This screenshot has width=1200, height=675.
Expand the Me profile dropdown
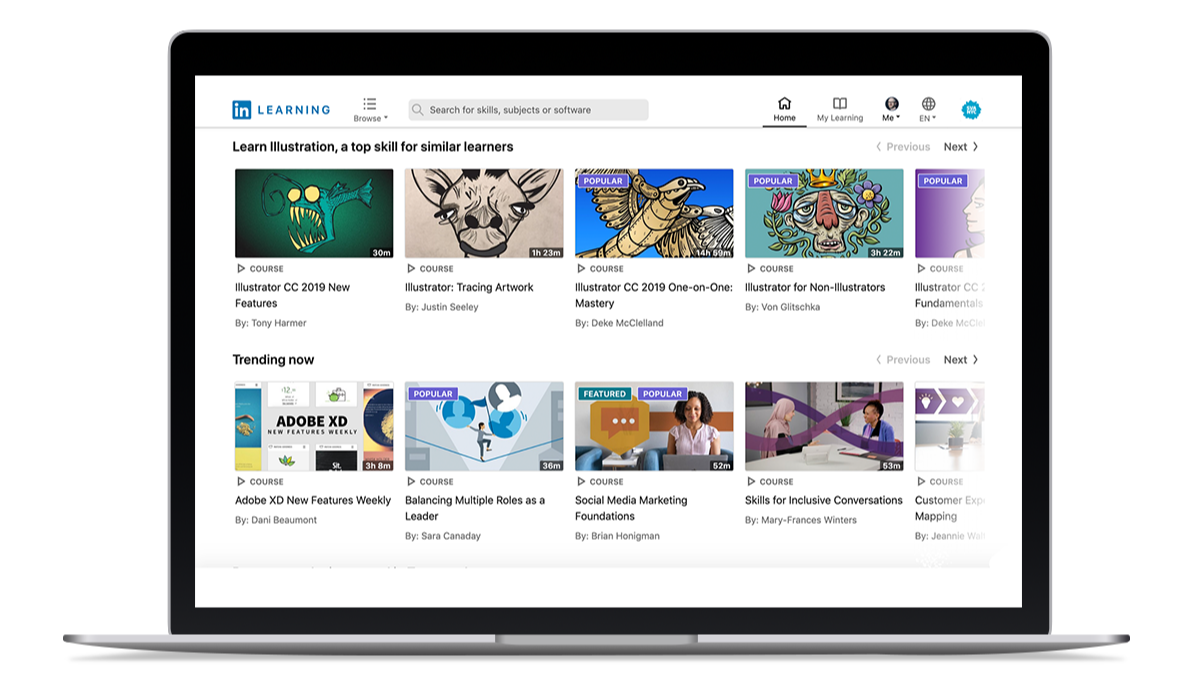(x=891, y=109)
